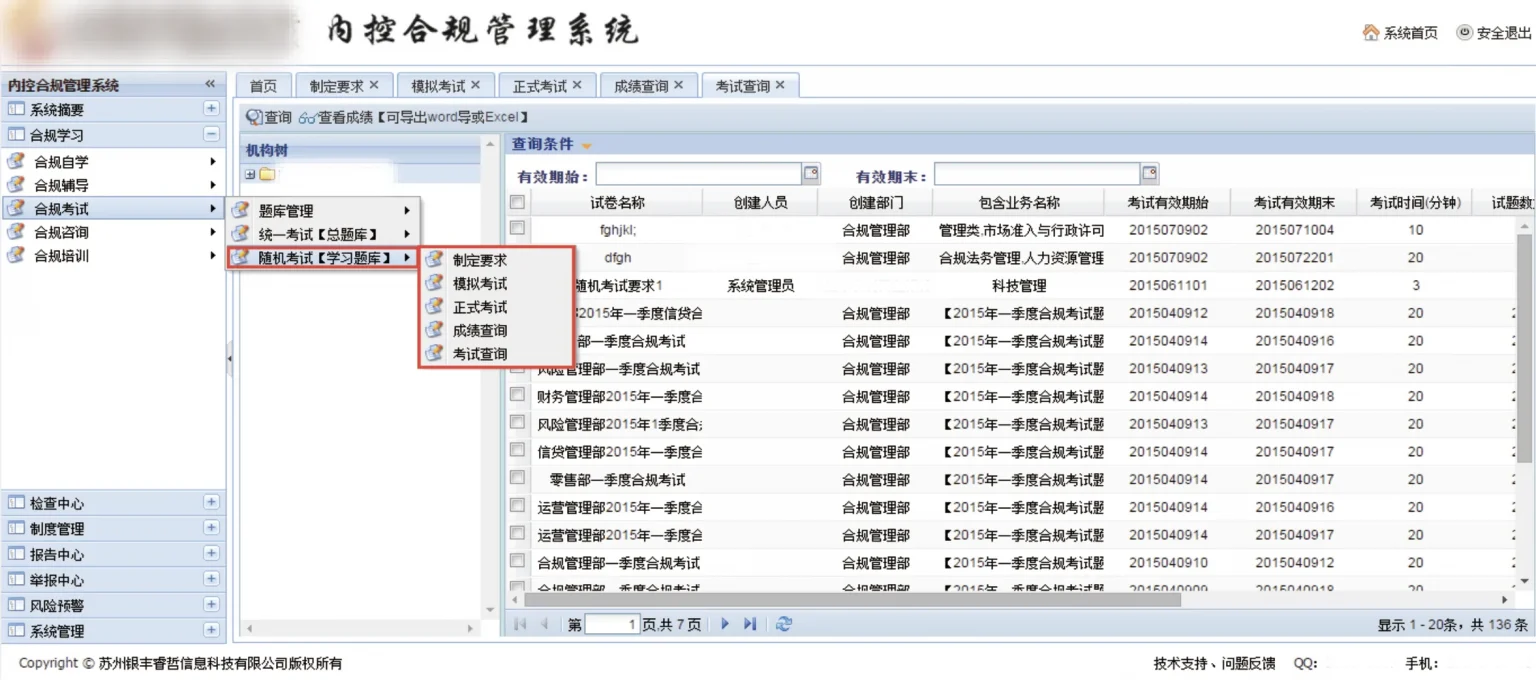Check the checkbox for 零售部一季度合规考试 row
The height and width of the screenshot is (680, 1536).
pyautogui.click(x=517, y=478)
